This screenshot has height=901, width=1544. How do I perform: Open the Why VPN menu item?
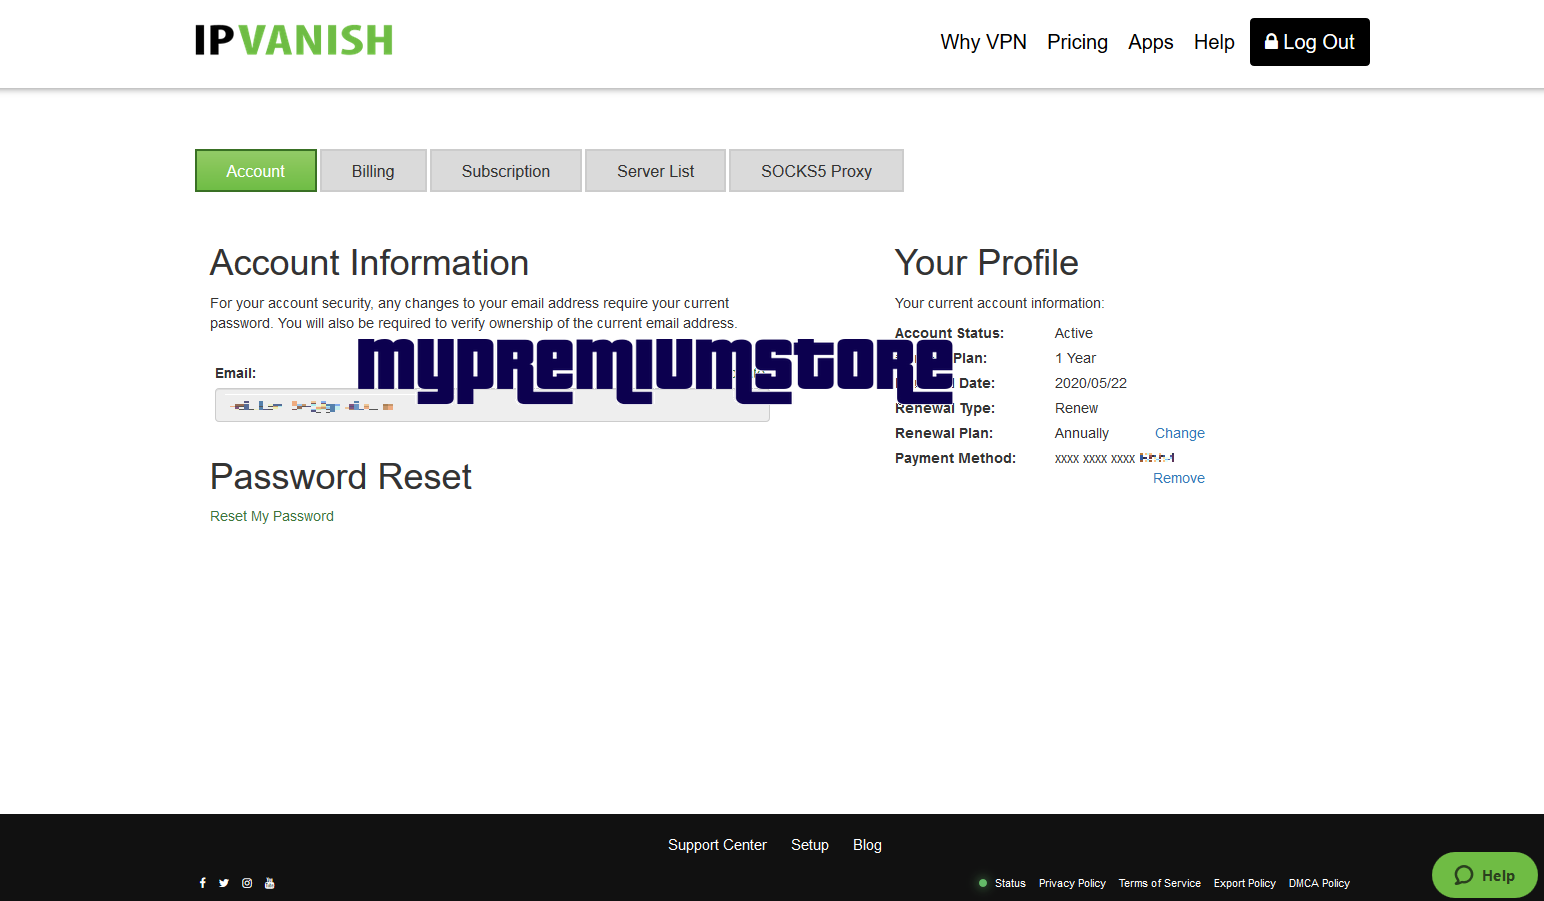(983, 42)
